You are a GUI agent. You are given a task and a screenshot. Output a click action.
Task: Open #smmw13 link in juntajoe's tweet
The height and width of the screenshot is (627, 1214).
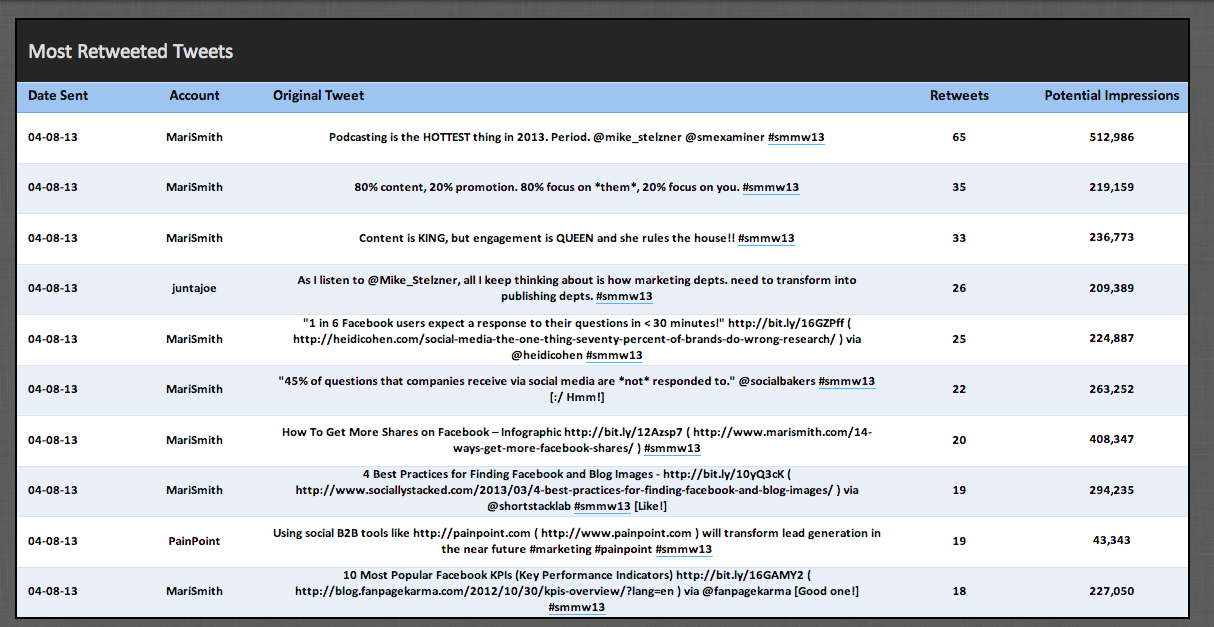click(x=624, y=297)
